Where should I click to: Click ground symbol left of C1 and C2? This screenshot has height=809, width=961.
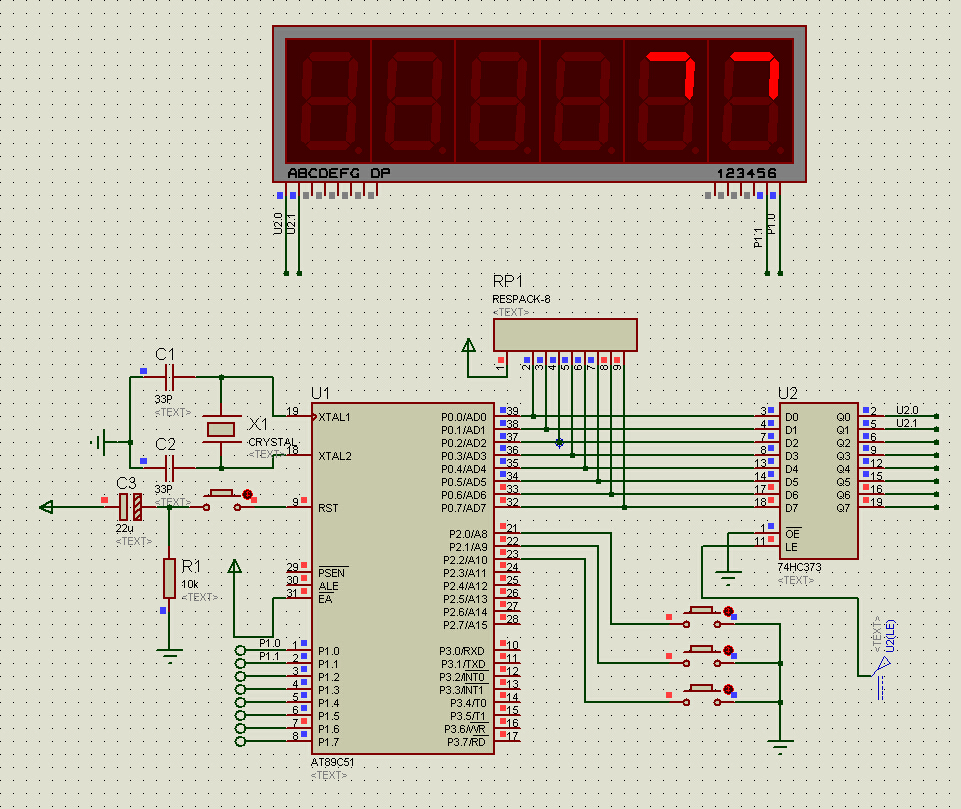(x=99, y=442)
